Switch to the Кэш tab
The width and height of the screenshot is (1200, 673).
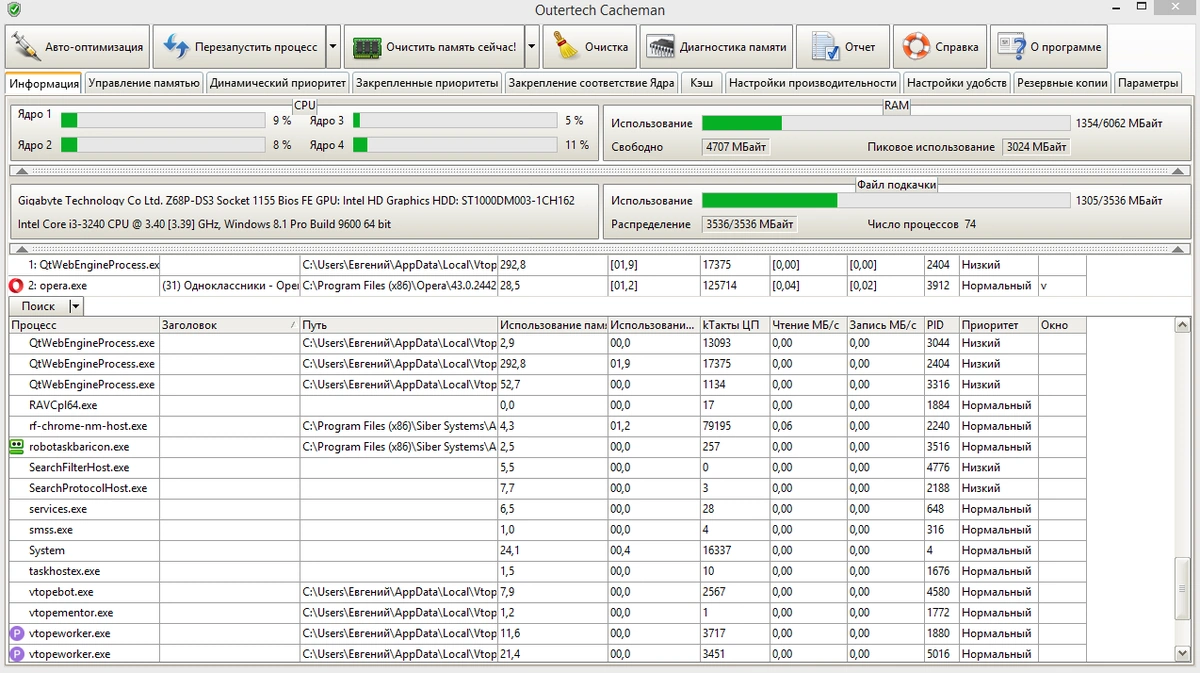(701, 83)
